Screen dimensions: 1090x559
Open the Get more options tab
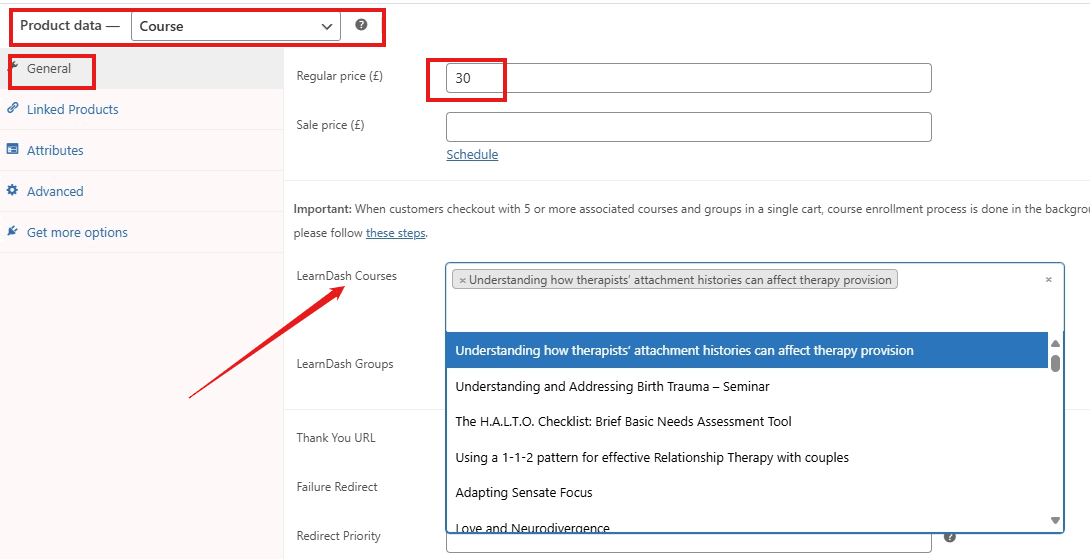142,232
